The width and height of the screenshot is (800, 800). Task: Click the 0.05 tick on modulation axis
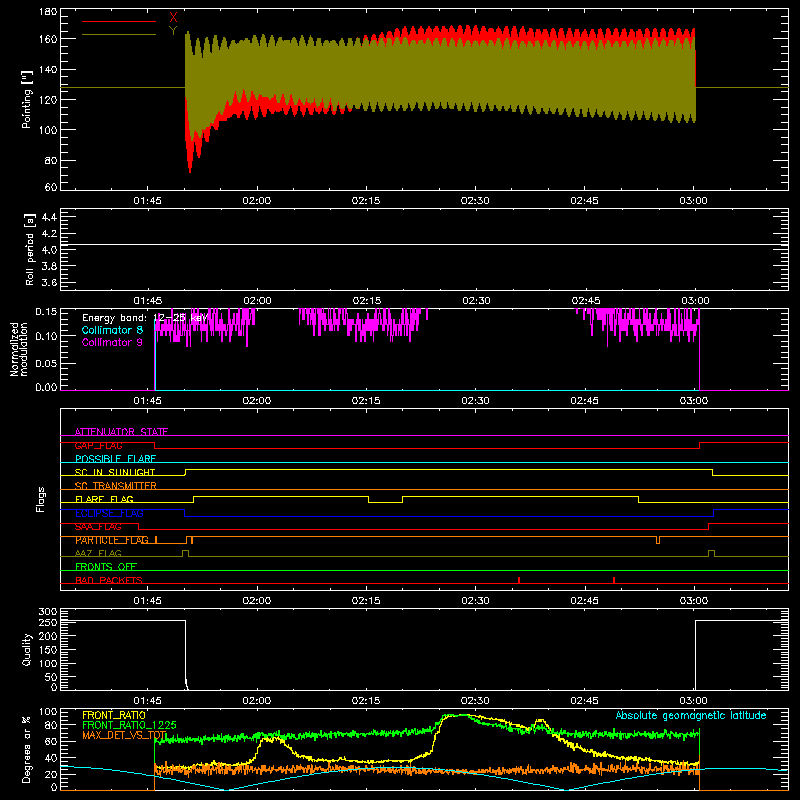(46, 363)
